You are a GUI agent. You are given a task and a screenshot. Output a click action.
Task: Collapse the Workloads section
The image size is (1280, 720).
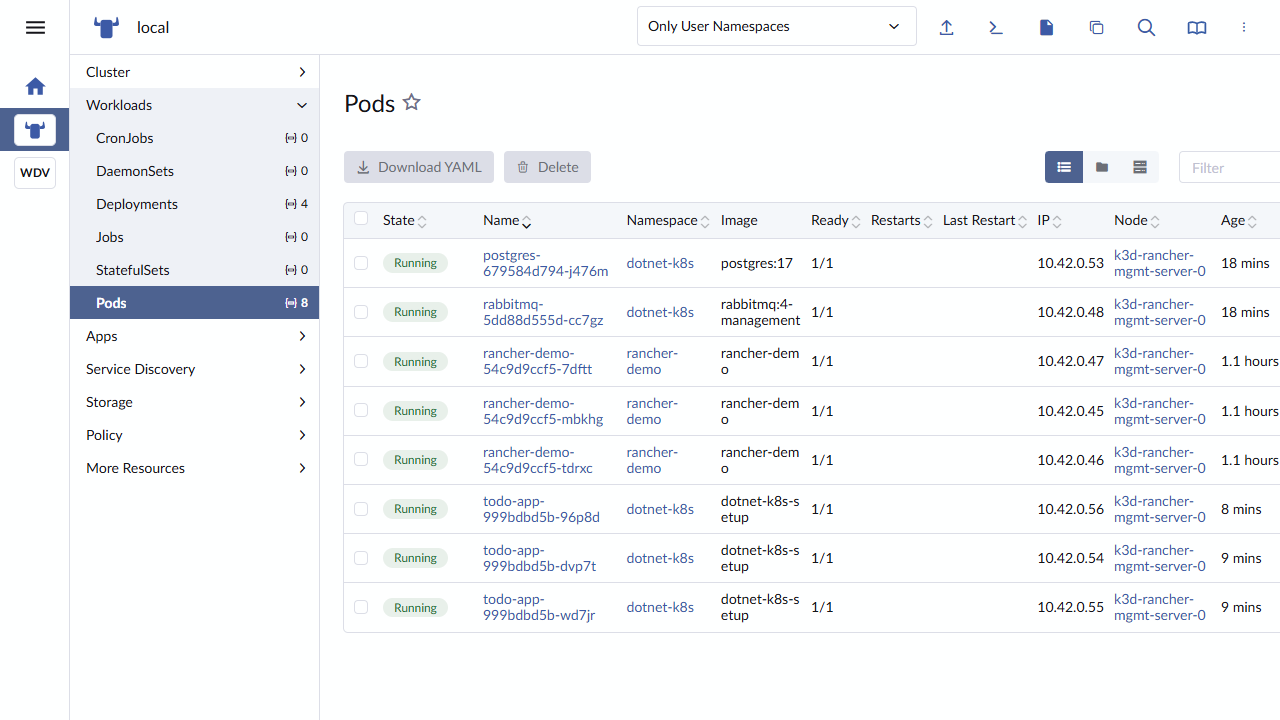pos(194,105)
